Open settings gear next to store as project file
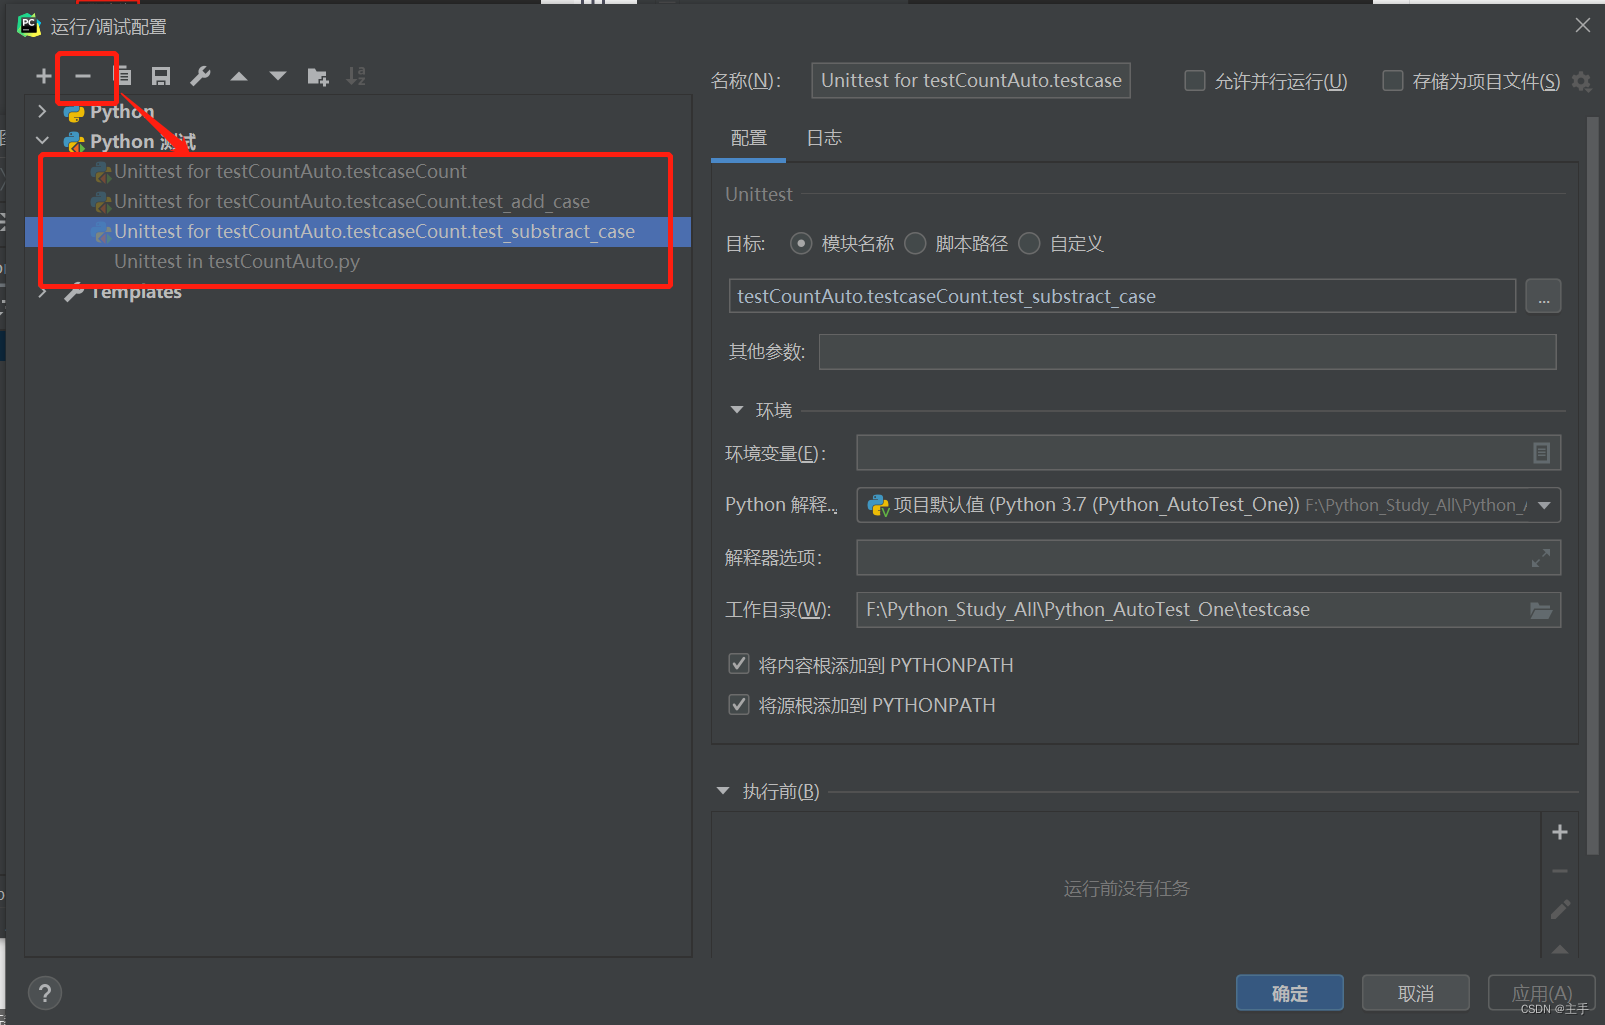 [x=1581, y=81]
